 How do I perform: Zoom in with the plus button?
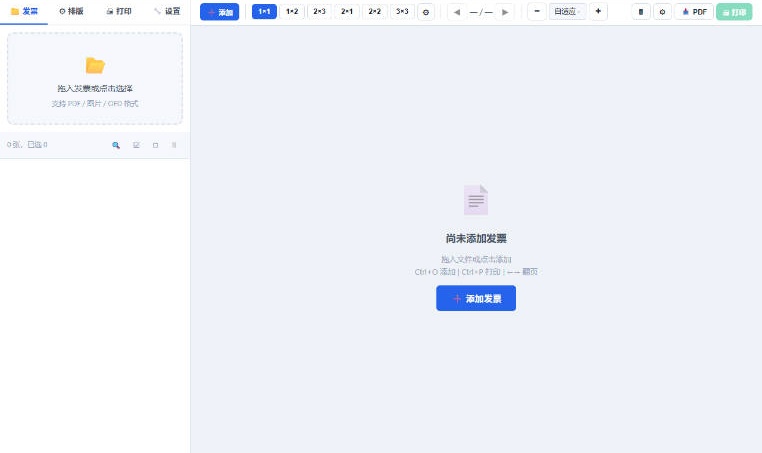click(x=598, y=11)
